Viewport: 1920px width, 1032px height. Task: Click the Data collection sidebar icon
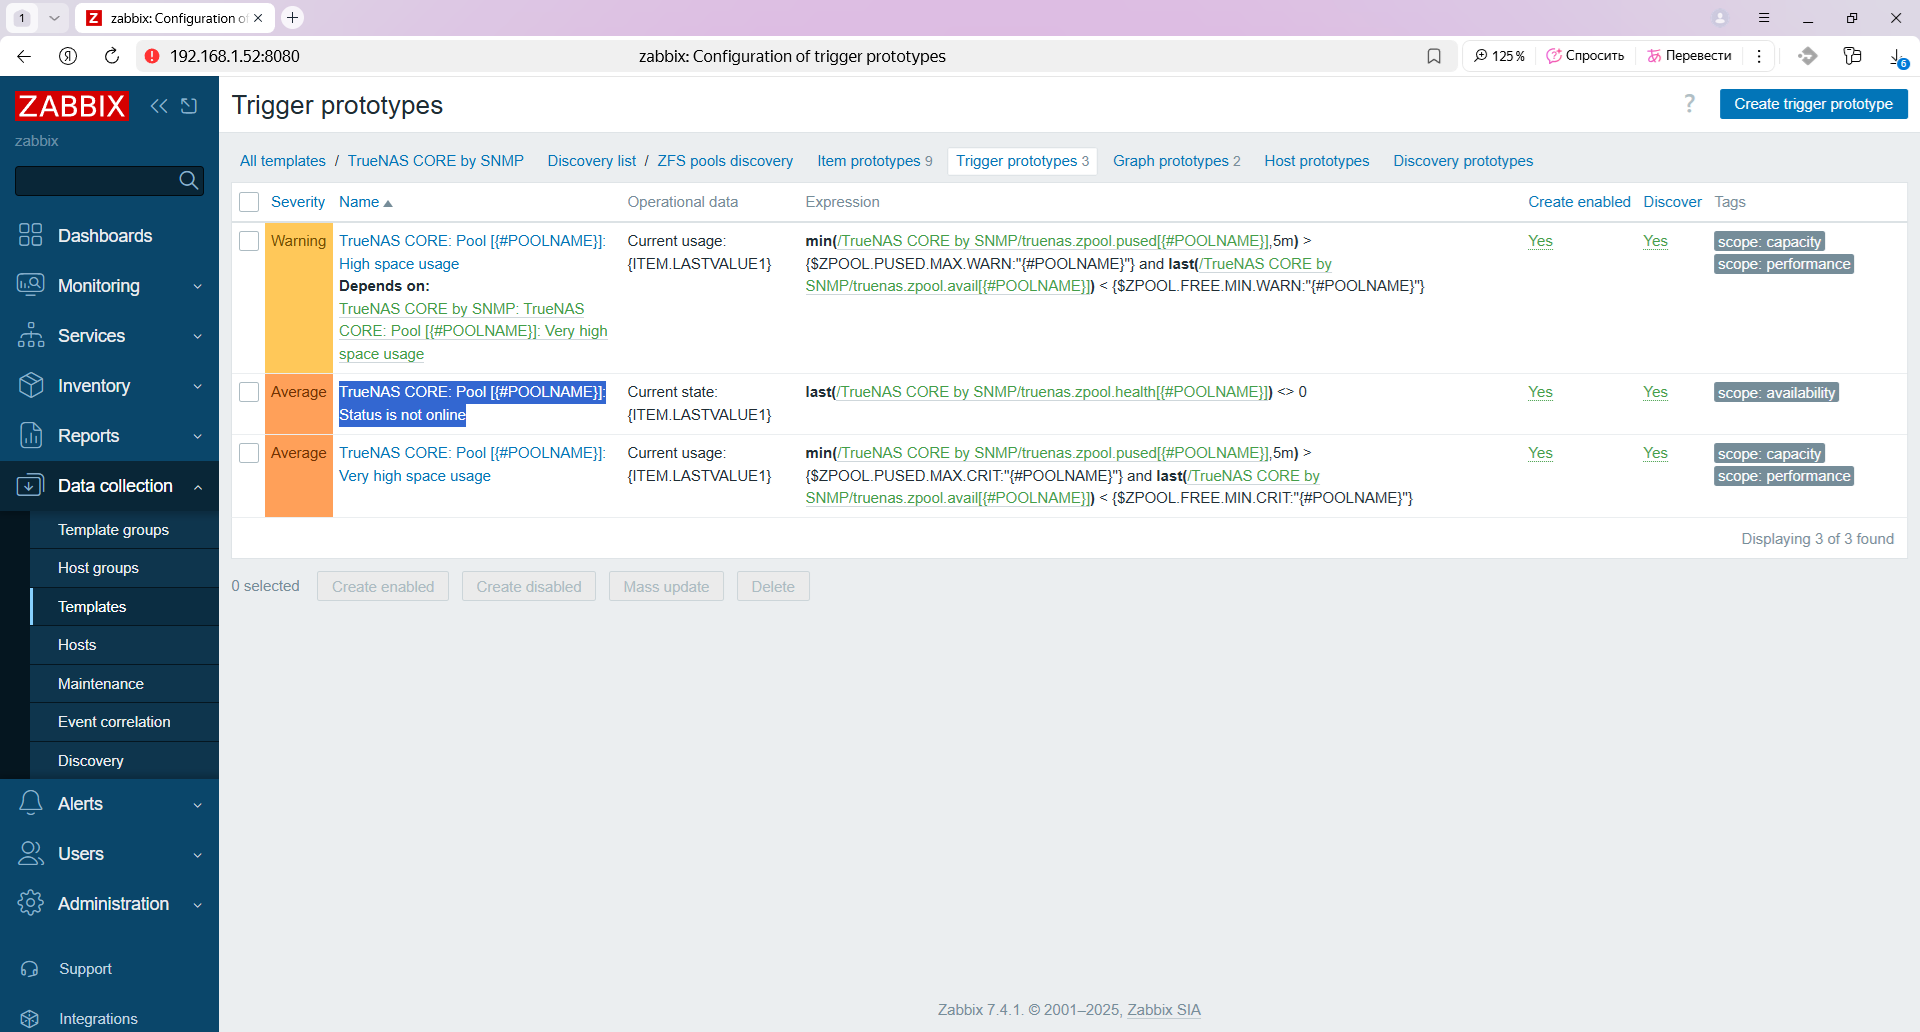click(31, 485)
